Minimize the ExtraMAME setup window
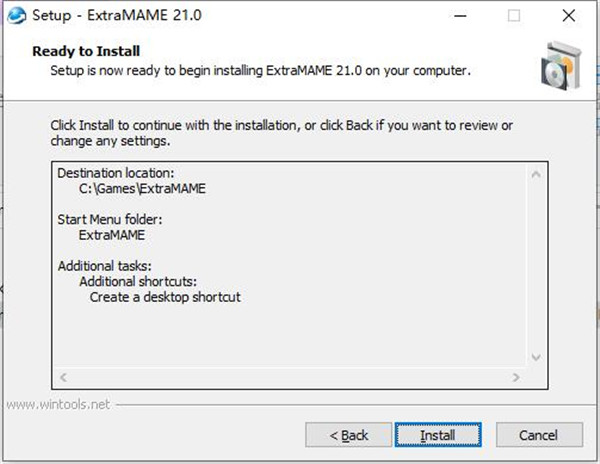This screenshot has width=600, height=464. click(460, 16)
